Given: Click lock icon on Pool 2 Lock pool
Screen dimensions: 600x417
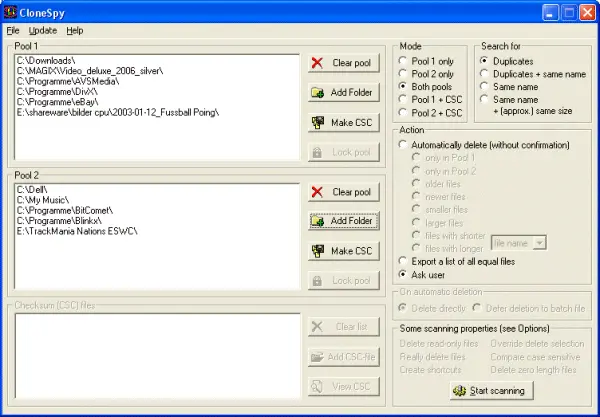Looking at the screenshot, I should (x=317, y=281).
